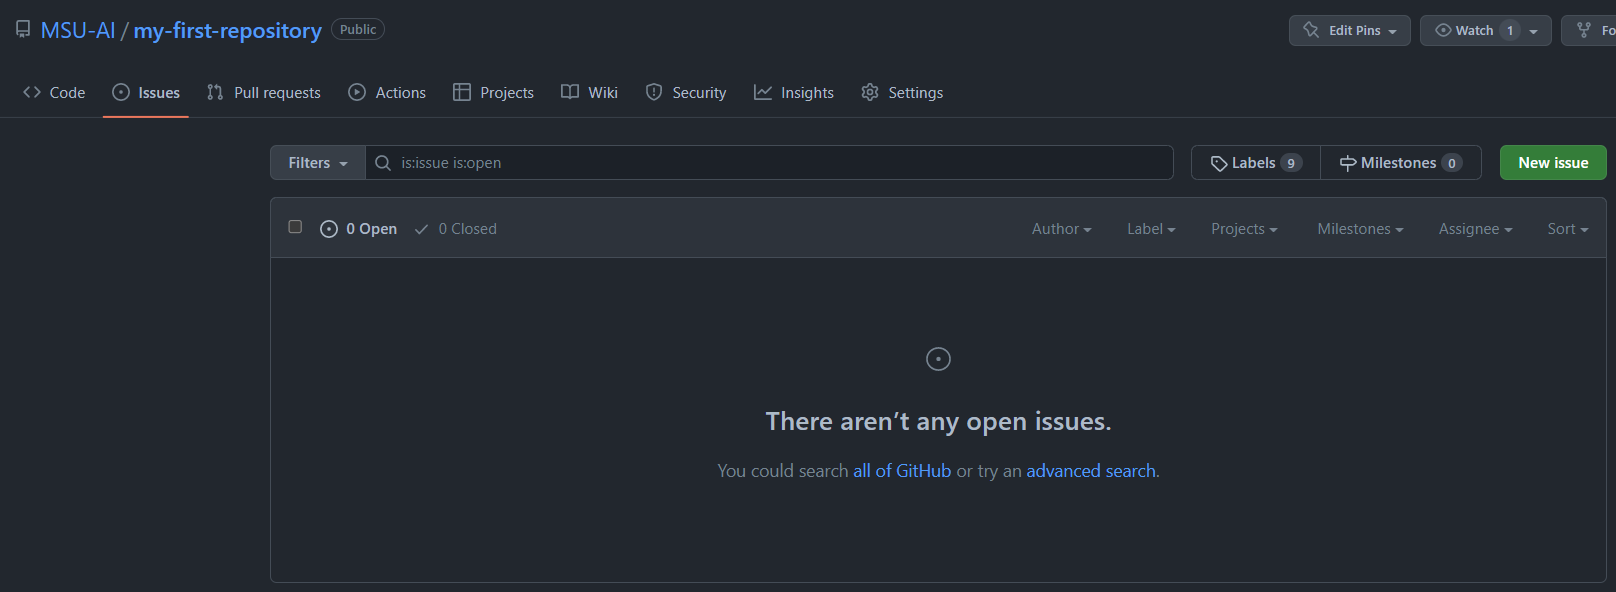Click the large issue circle icon in the empty state
Image resolution: width=1616 pixels, height=592 pixels.
click(938, 359)
